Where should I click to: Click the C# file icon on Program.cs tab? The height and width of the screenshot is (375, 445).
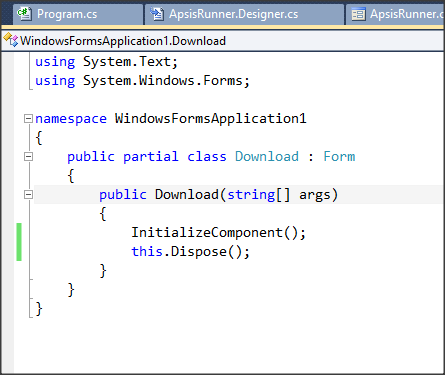click(25, 14)
